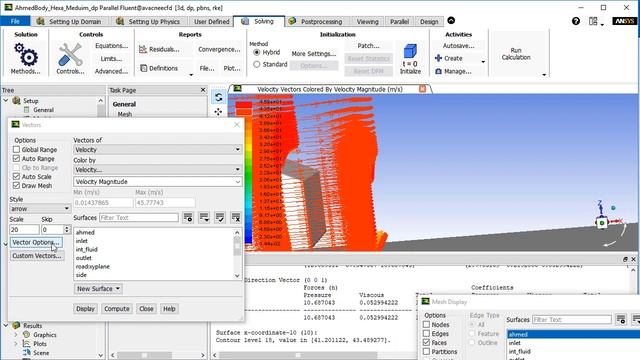Screen dimensions: 640x360
Task: Click the Graphics tree node icon
Action: point(27,335)
